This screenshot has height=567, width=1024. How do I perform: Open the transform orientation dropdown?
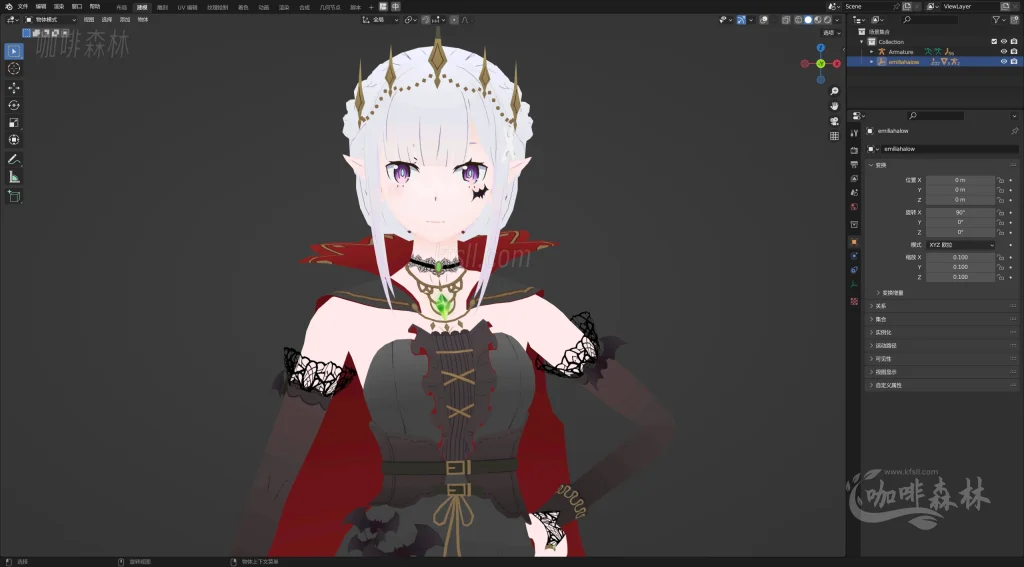(380, 20)
